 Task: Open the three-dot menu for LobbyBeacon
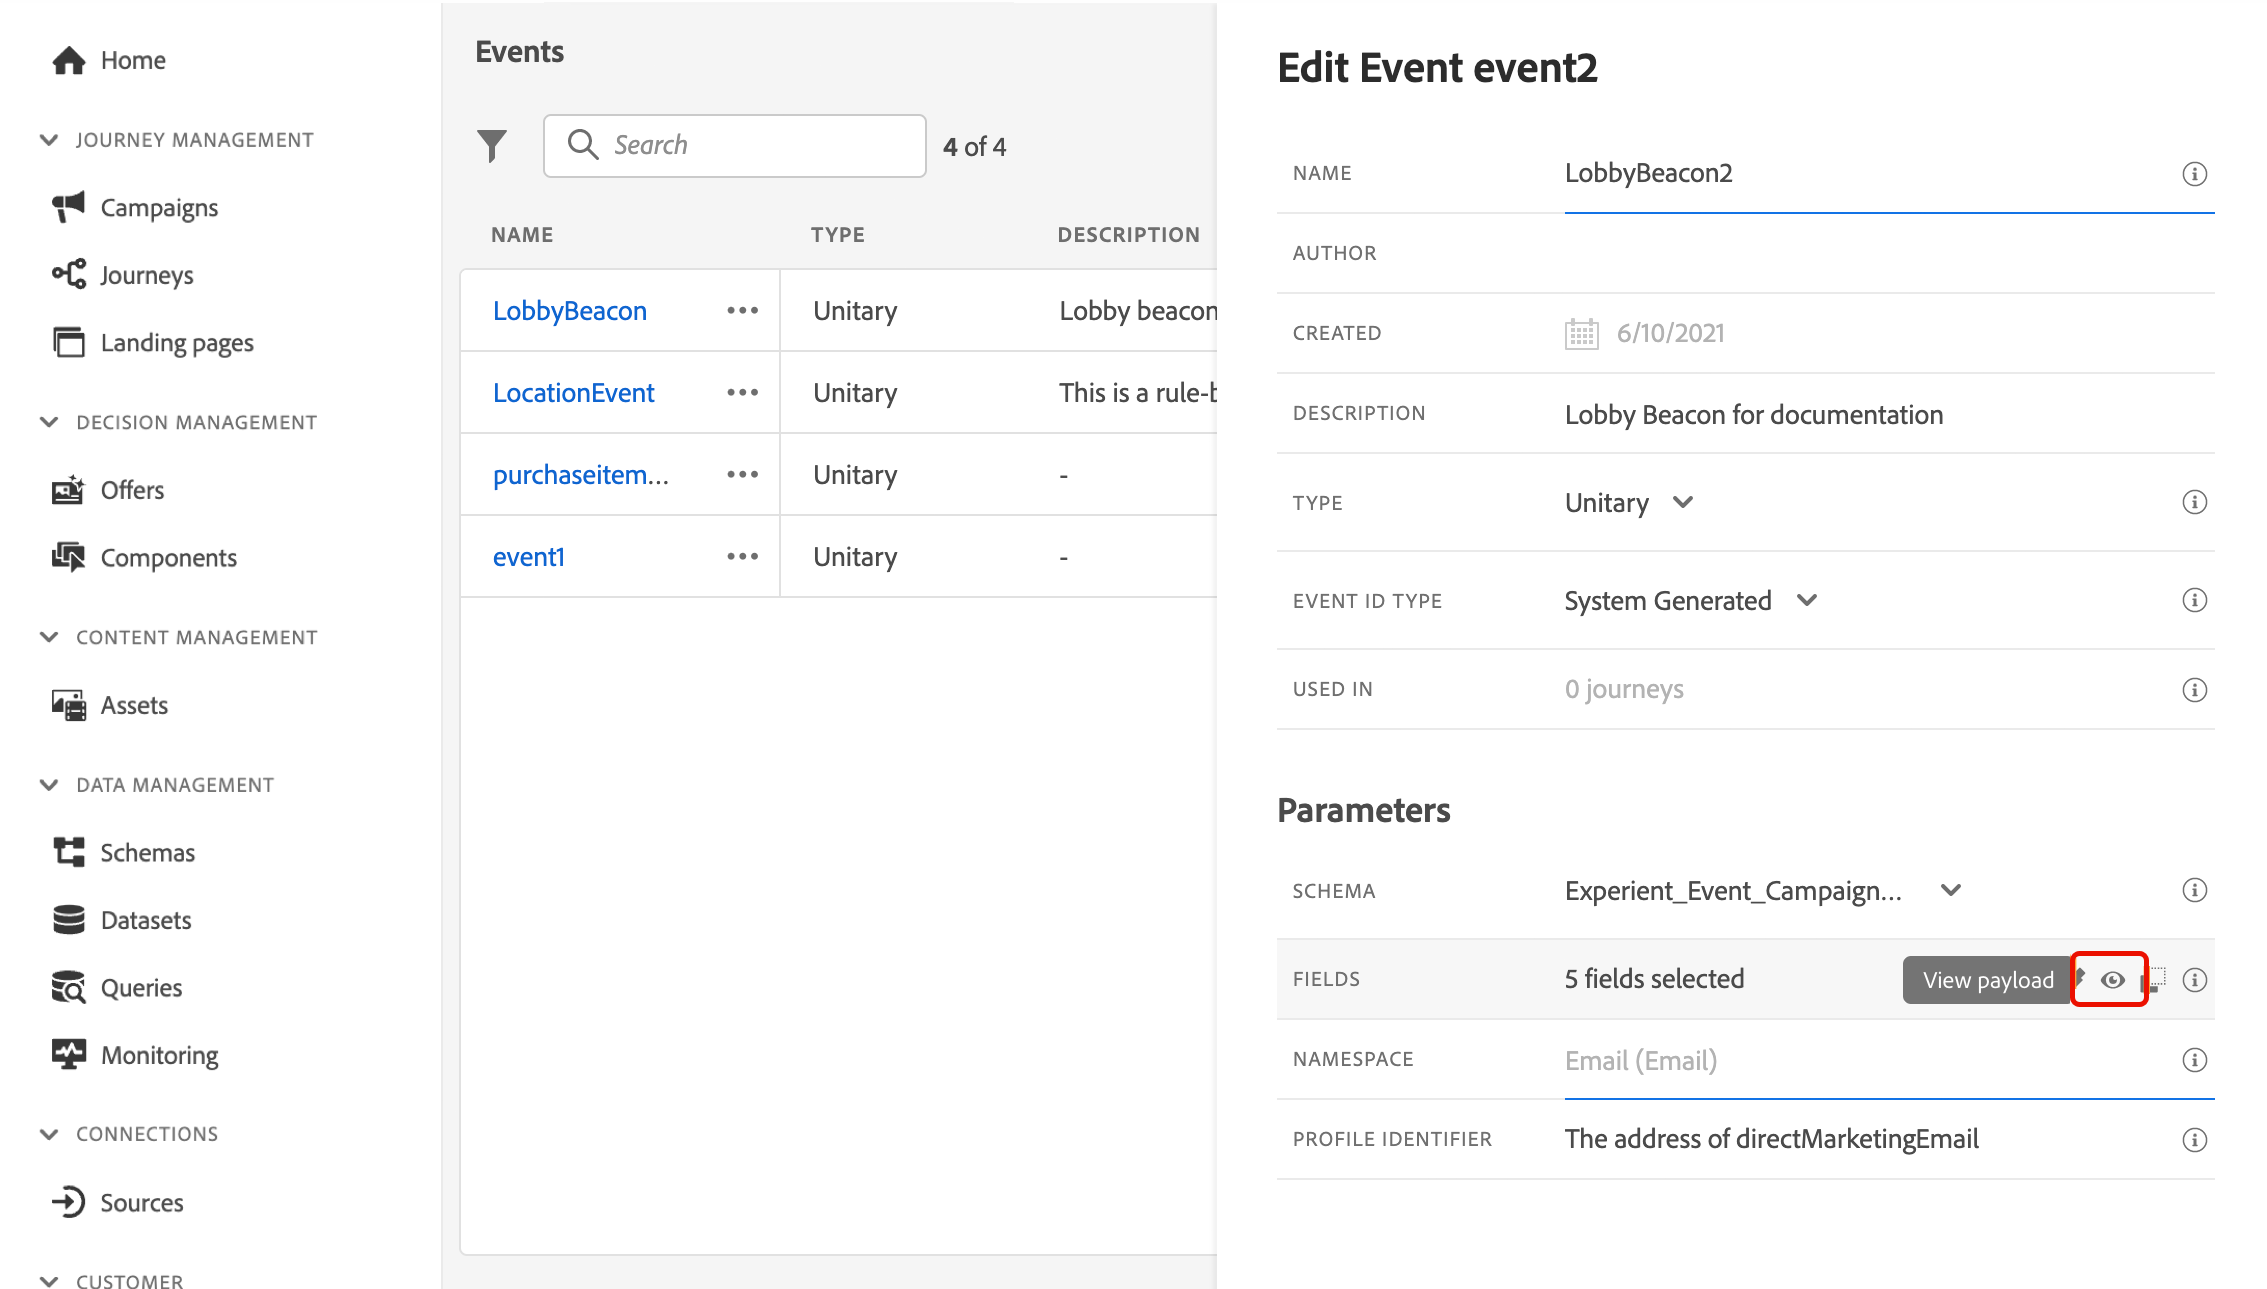pos(742,311)
